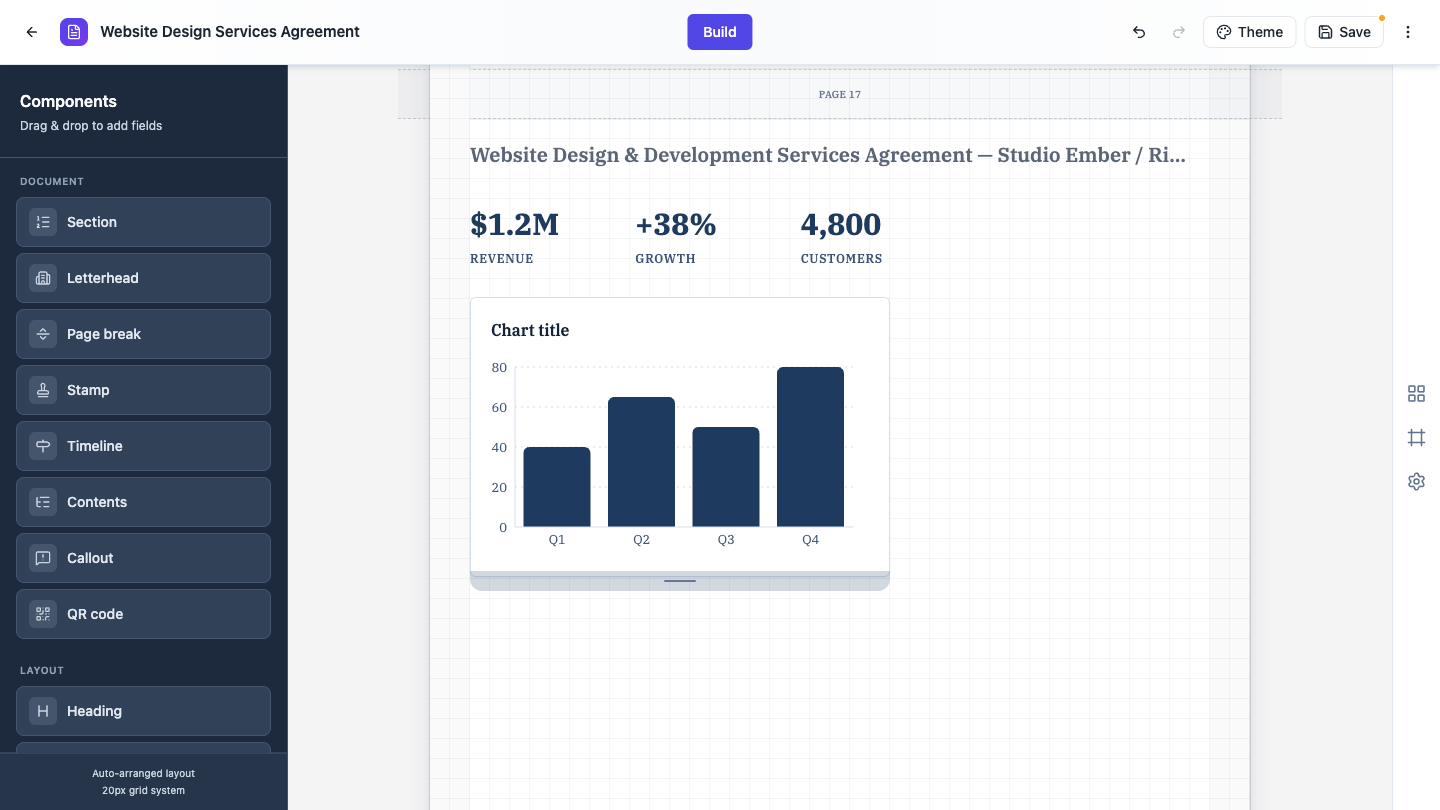Add a Timeline component
Screen dimensions: 1440x810
(x=143, y=446)
